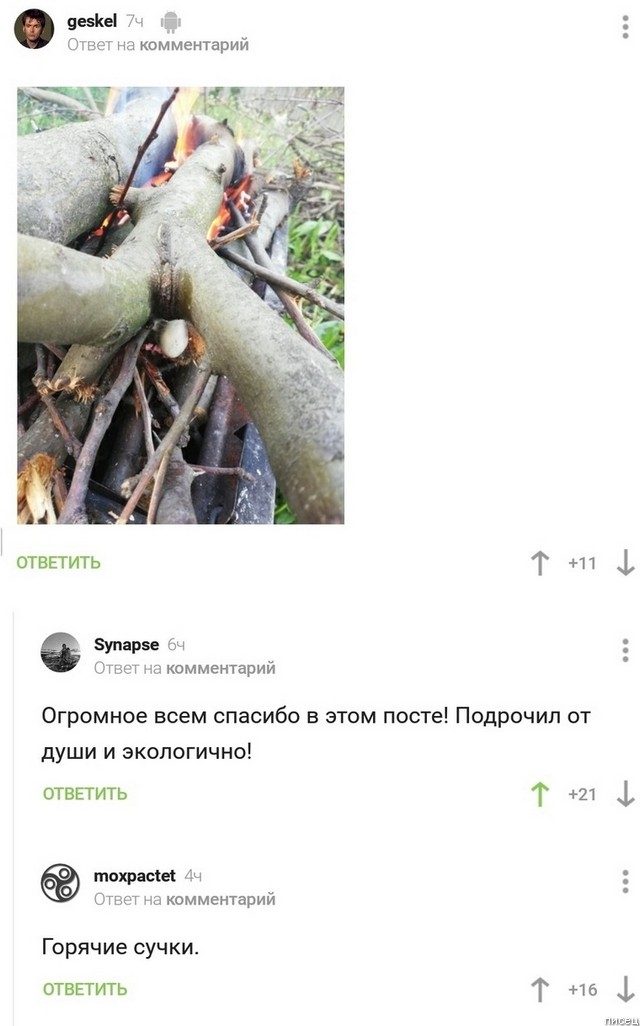Open three-dot menu on moxpactet's comment
640x1026 pixels.
point(626,881)
